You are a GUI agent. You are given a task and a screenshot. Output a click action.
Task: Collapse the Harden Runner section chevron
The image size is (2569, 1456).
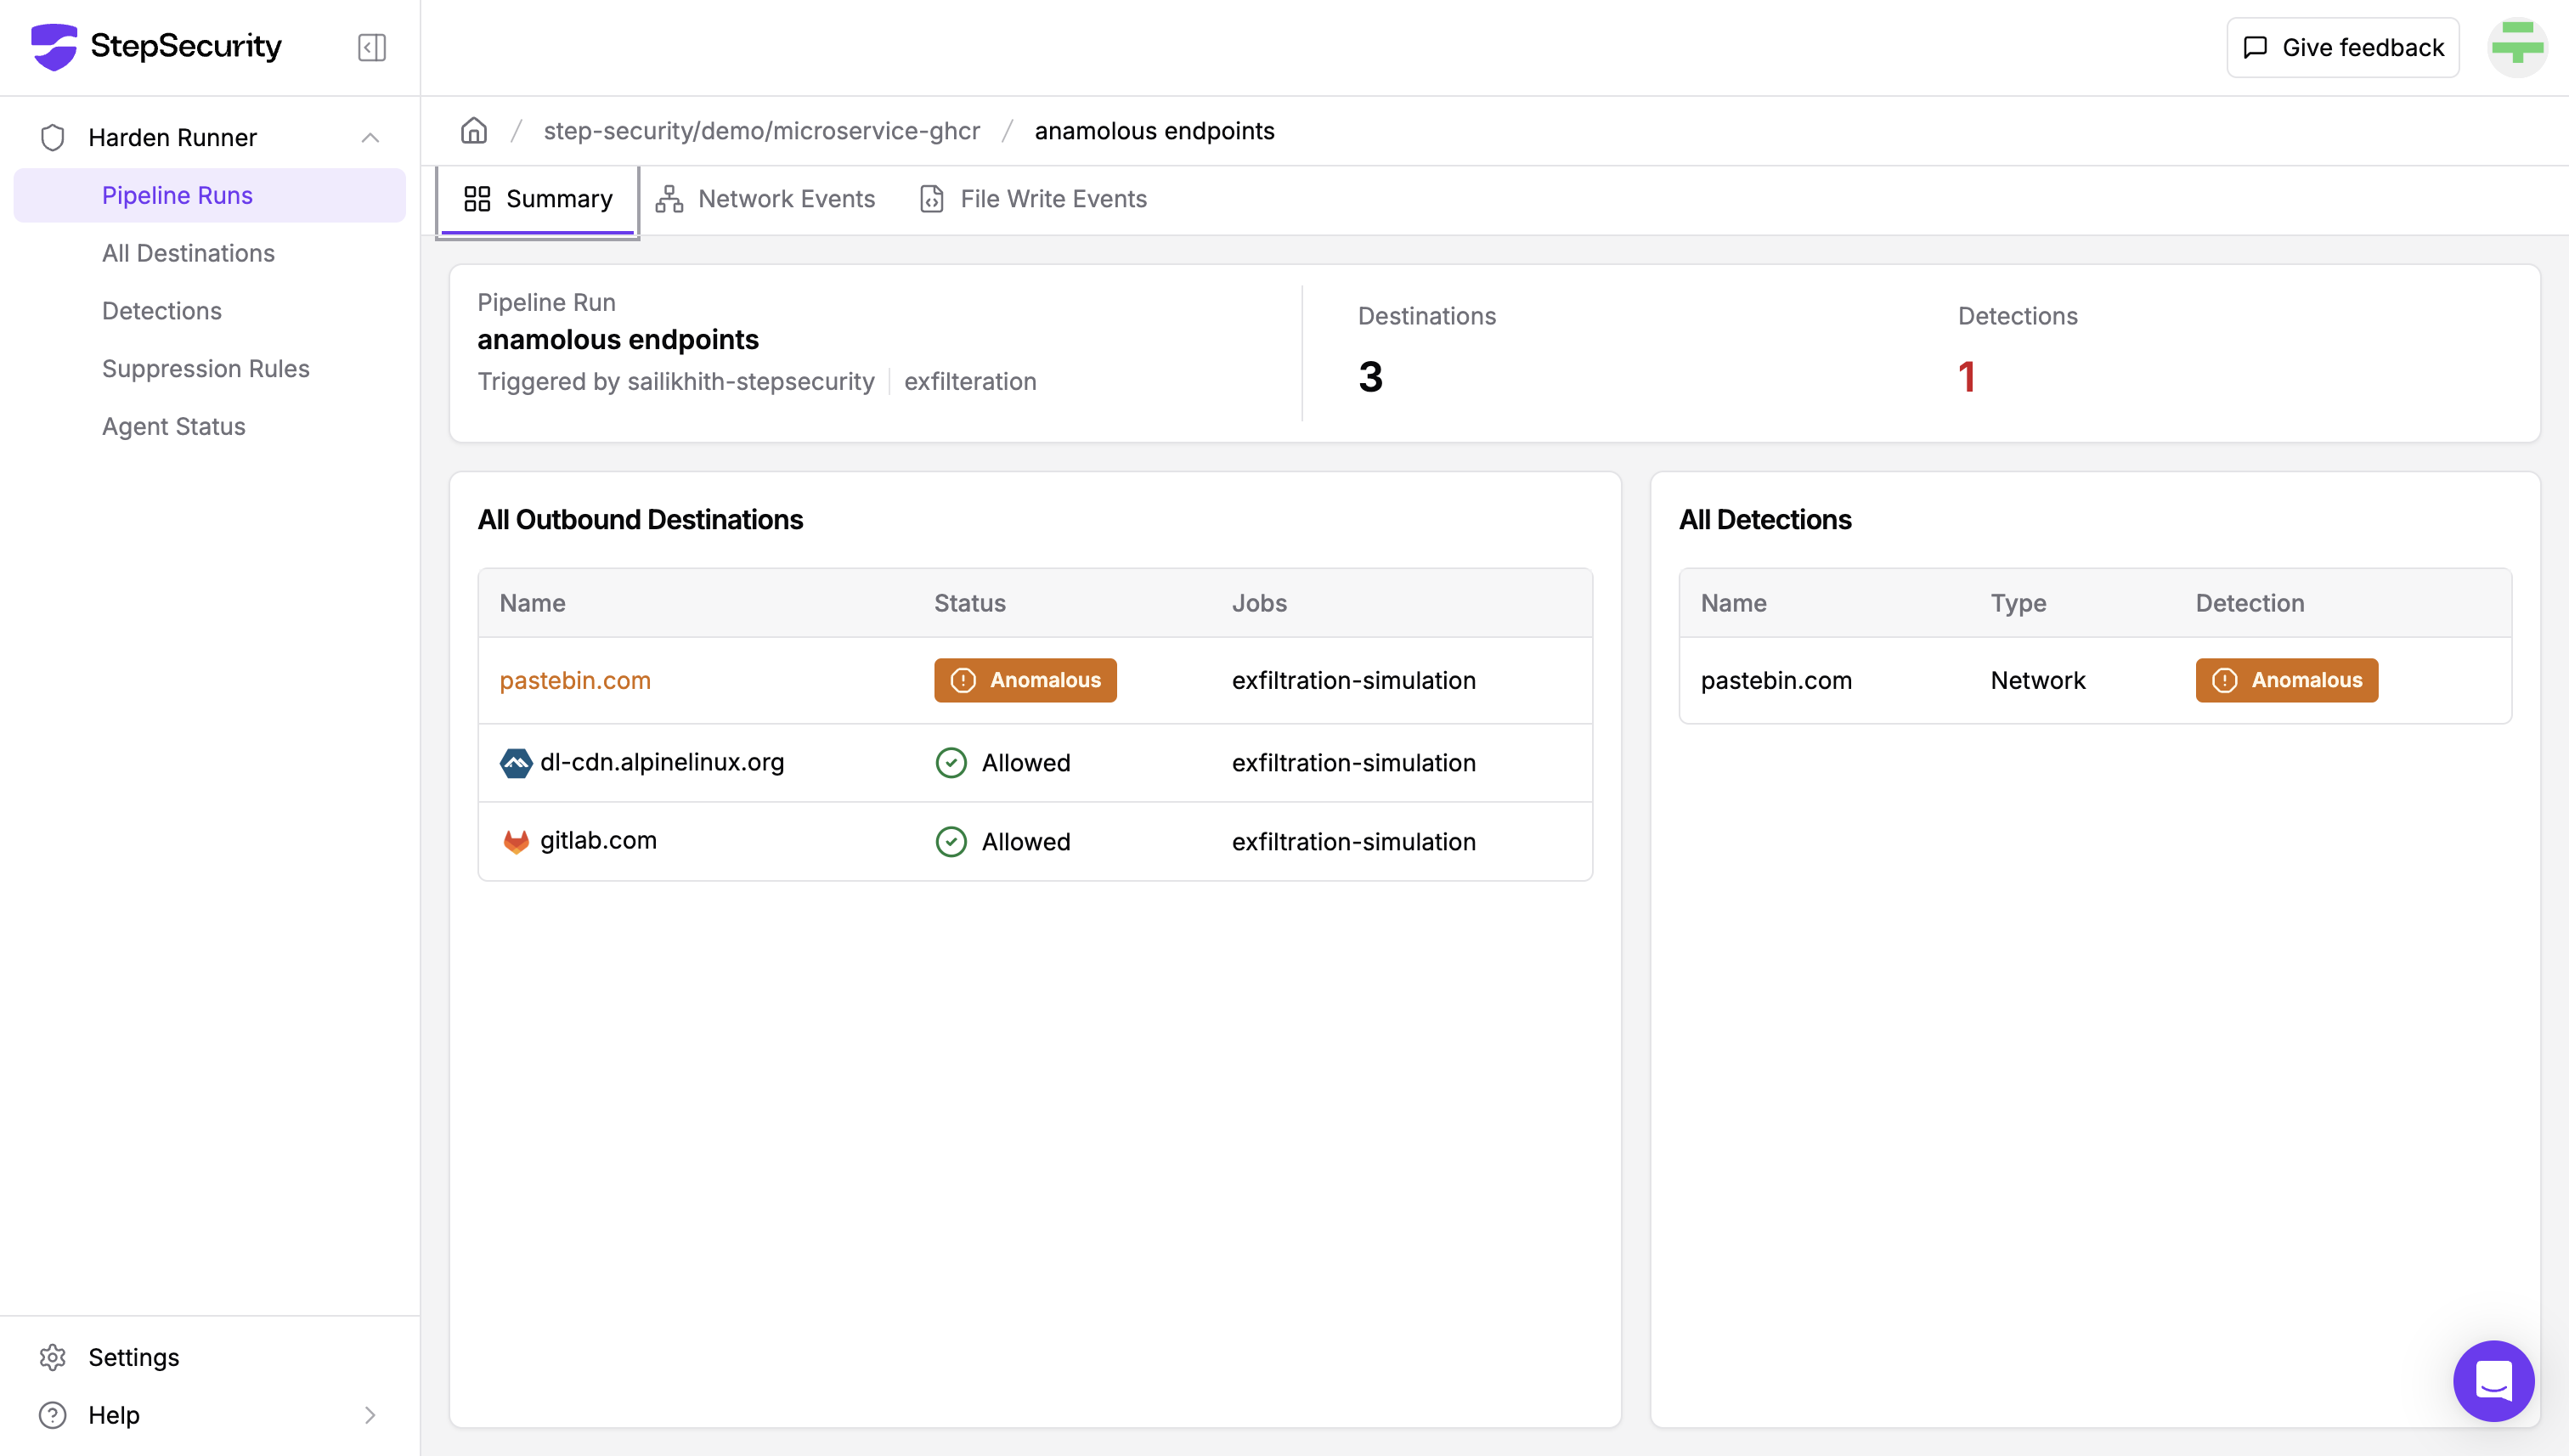(370, 137)
